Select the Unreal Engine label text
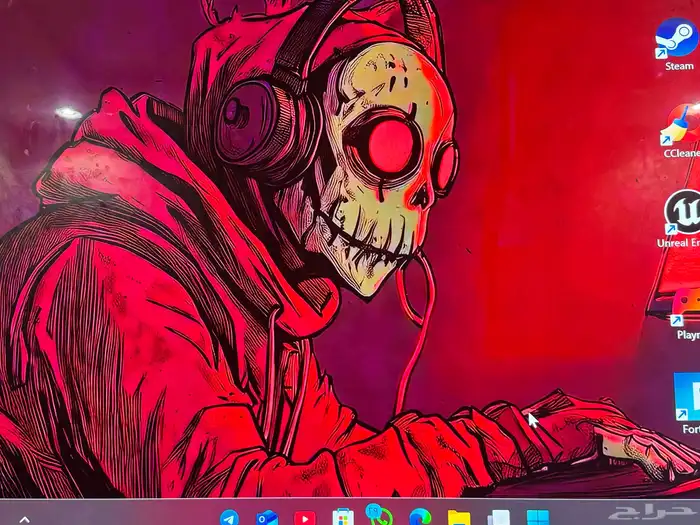 click(678, 243)
